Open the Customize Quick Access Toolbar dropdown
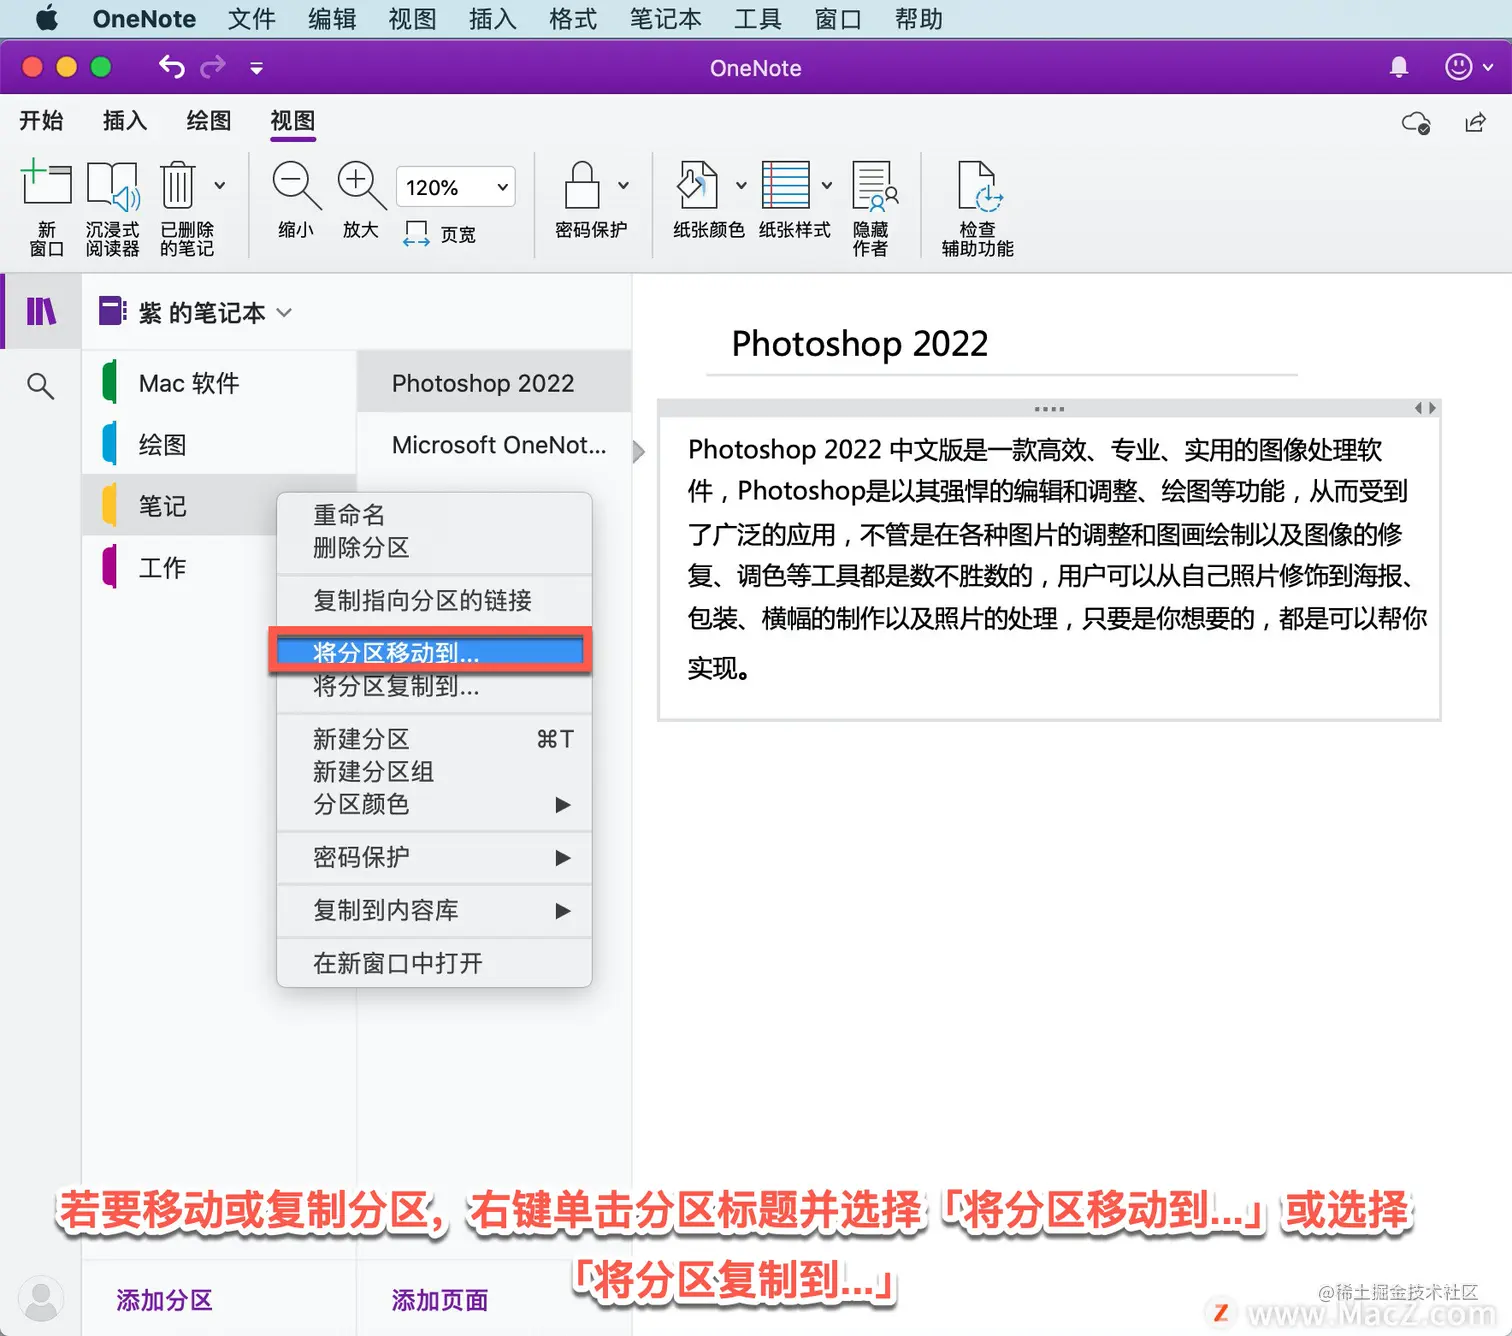Screen dimensions: 1512x1336 pos(257,68)
